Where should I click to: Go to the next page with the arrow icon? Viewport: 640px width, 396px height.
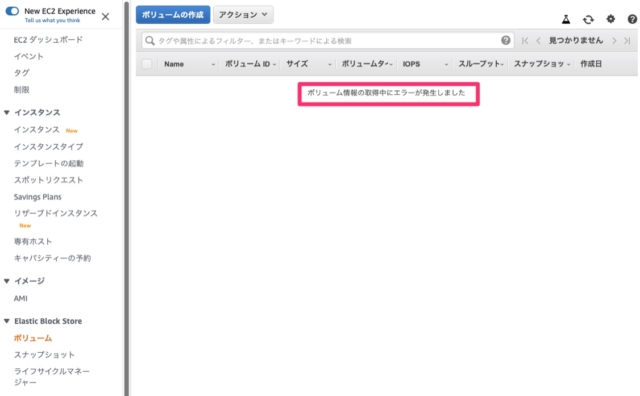coord(614,40)
